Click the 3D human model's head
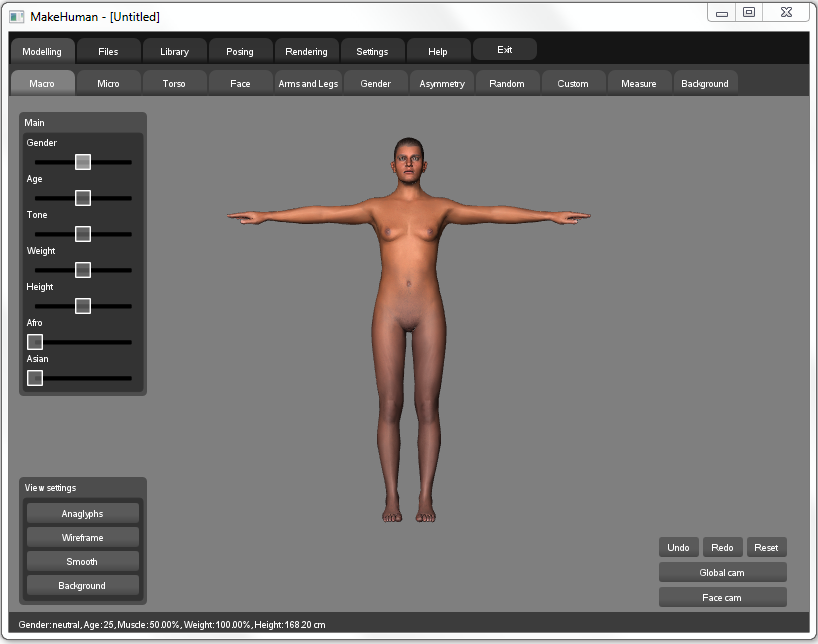818x644 pixels. [x=407, y=160]
